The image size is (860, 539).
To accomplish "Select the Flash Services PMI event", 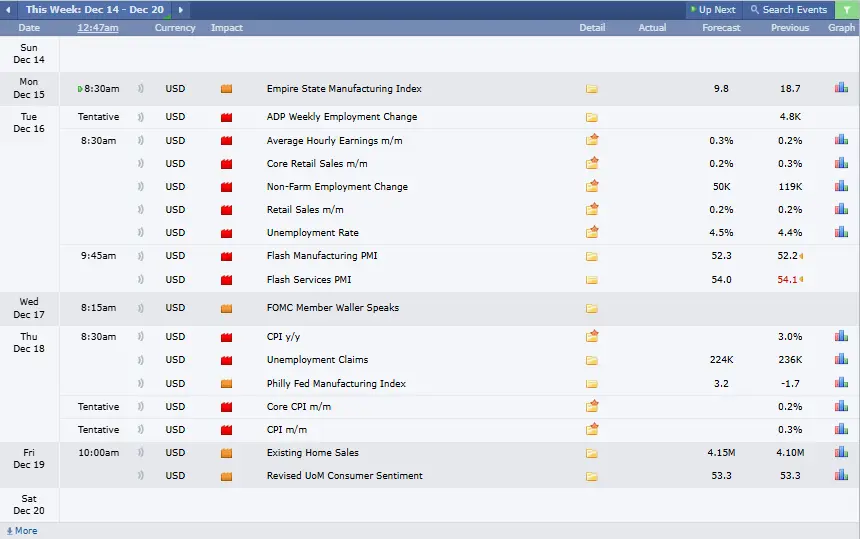I will click(309, 279).
